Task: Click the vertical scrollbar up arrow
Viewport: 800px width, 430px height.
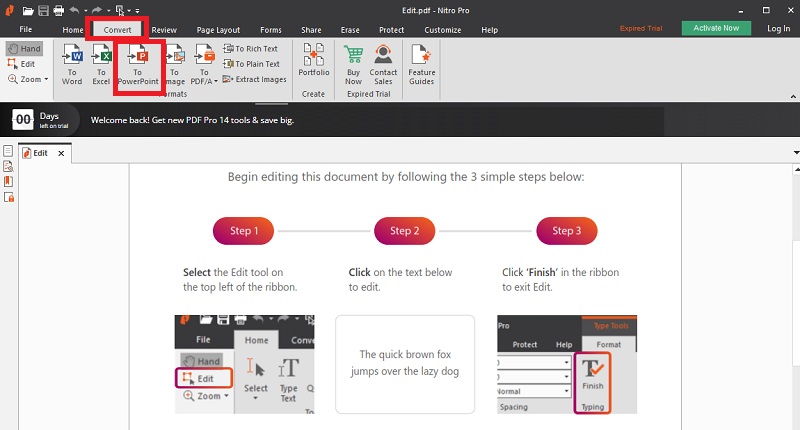Action: tap(796, 170)
